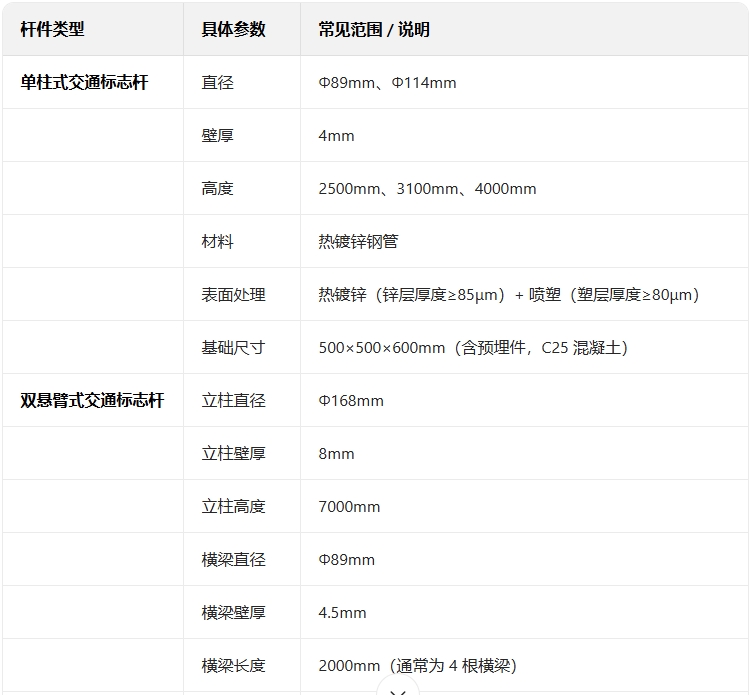Click the Φ89mm、Φ114mm diameter value
The image size is (752, 695).
tap(387, 83)
